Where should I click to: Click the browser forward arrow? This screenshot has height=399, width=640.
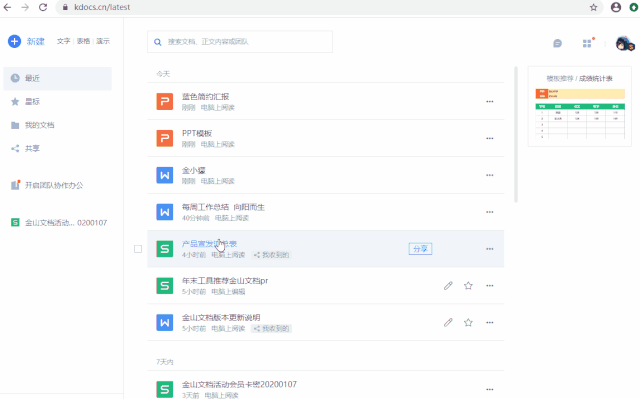point(25,7)
